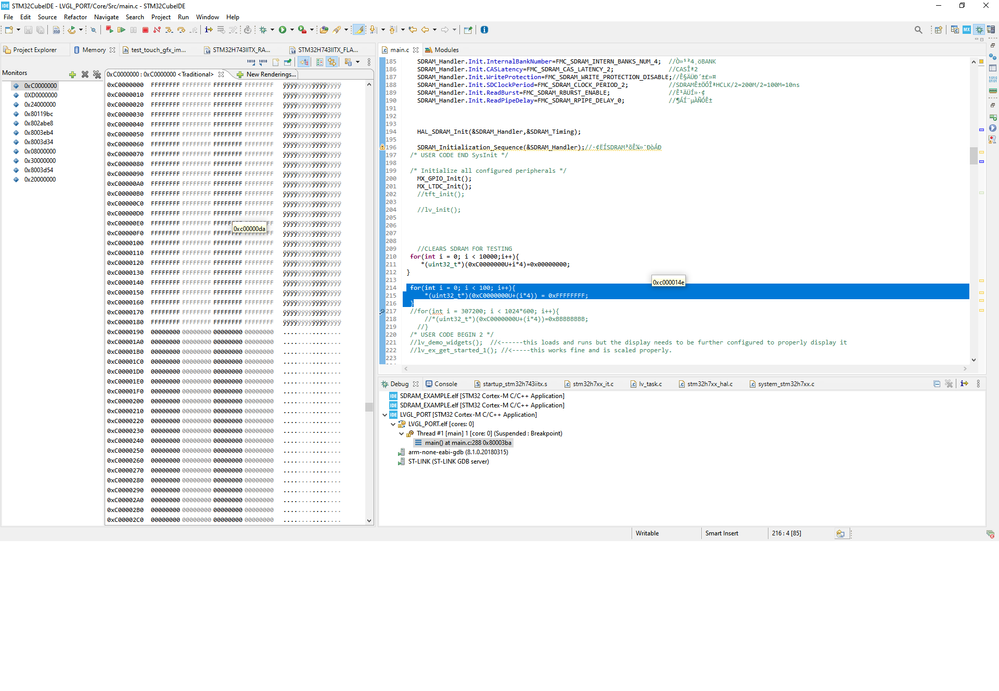Toggle Instruction Stepping Mode
999x691 pixels.
[x=208, y=30]
